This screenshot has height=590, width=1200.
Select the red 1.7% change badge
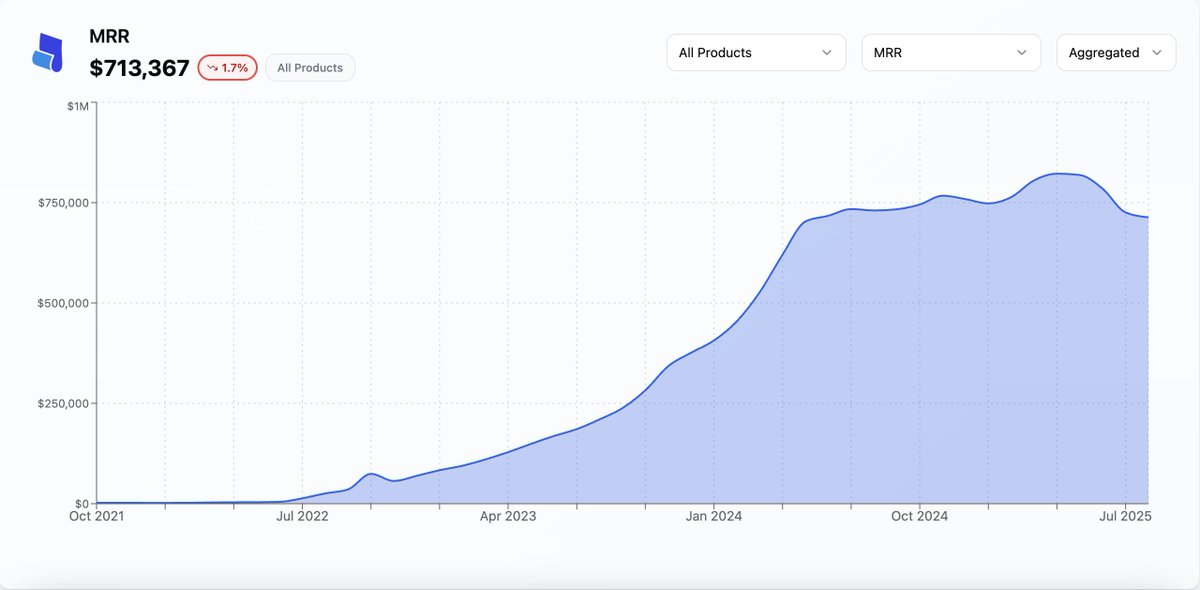[228, 68]
